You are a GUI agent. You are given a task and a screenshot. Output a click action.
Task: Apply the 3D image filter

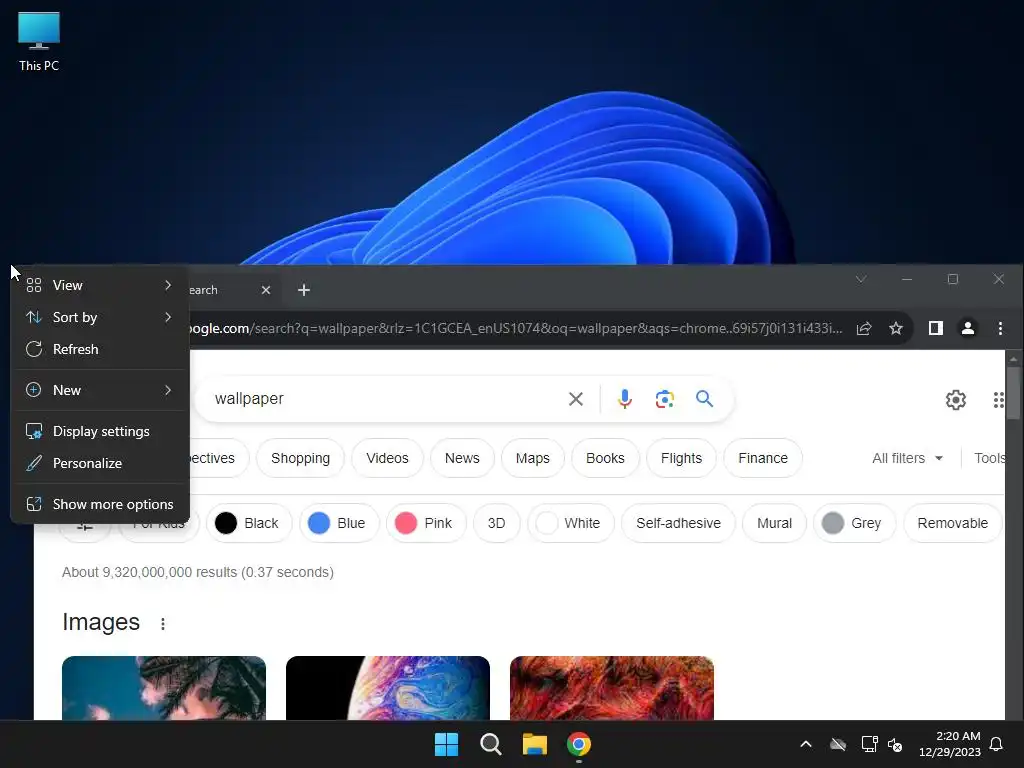496,523
